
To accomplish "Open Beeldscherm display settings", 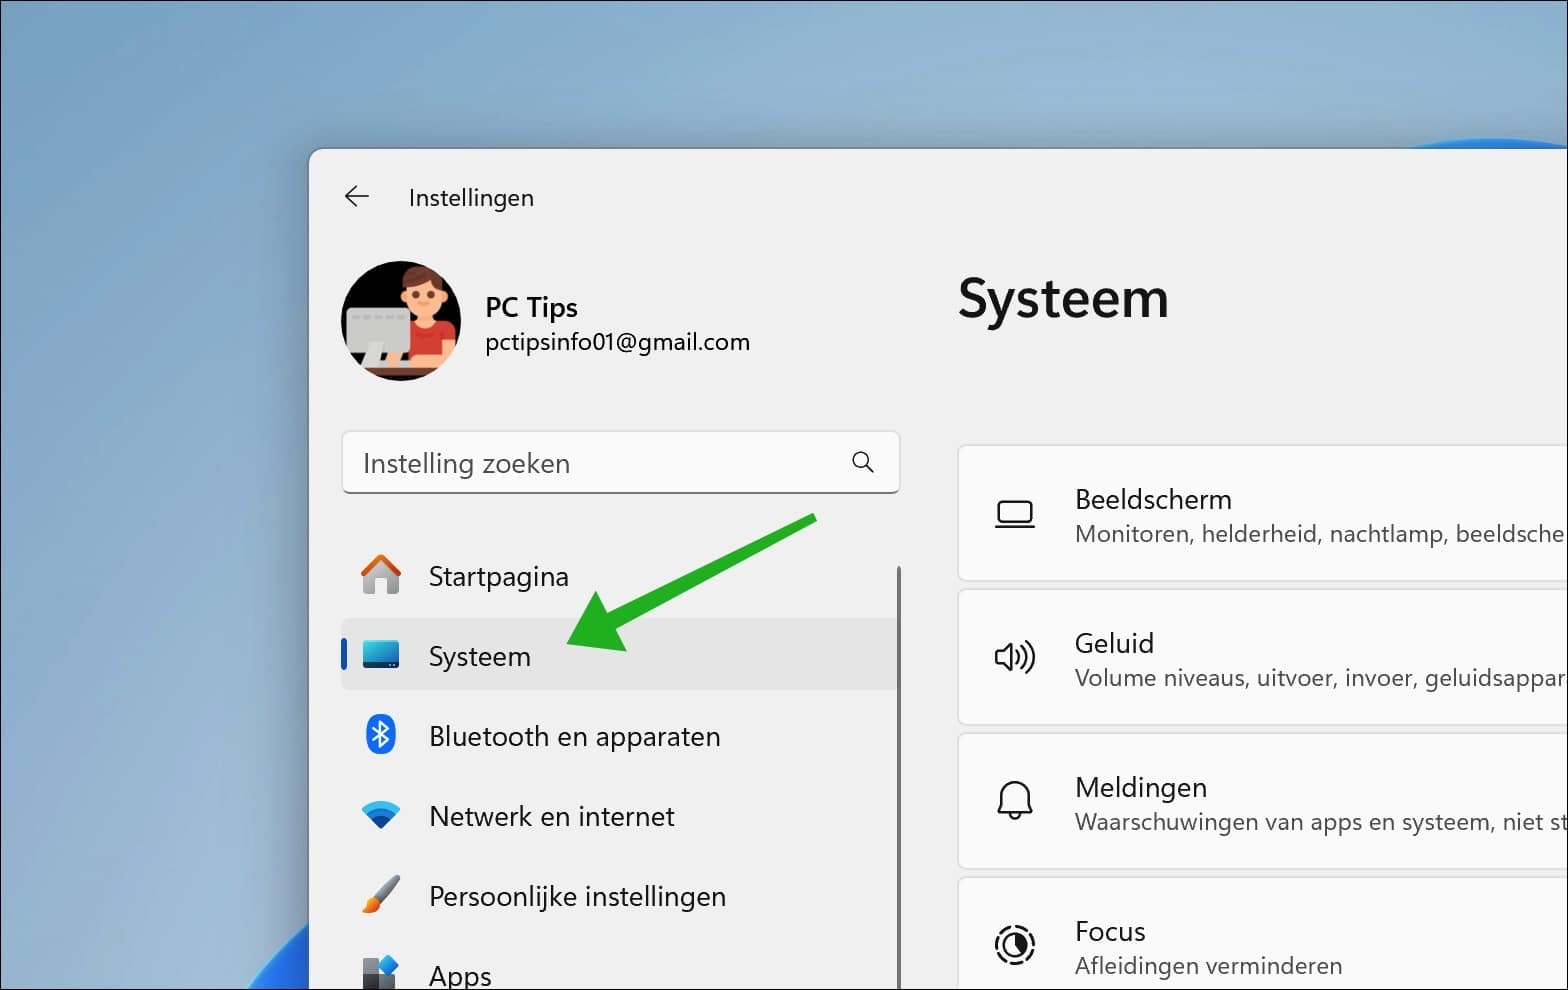I will pyautogui.click(x=1263, y=513).
